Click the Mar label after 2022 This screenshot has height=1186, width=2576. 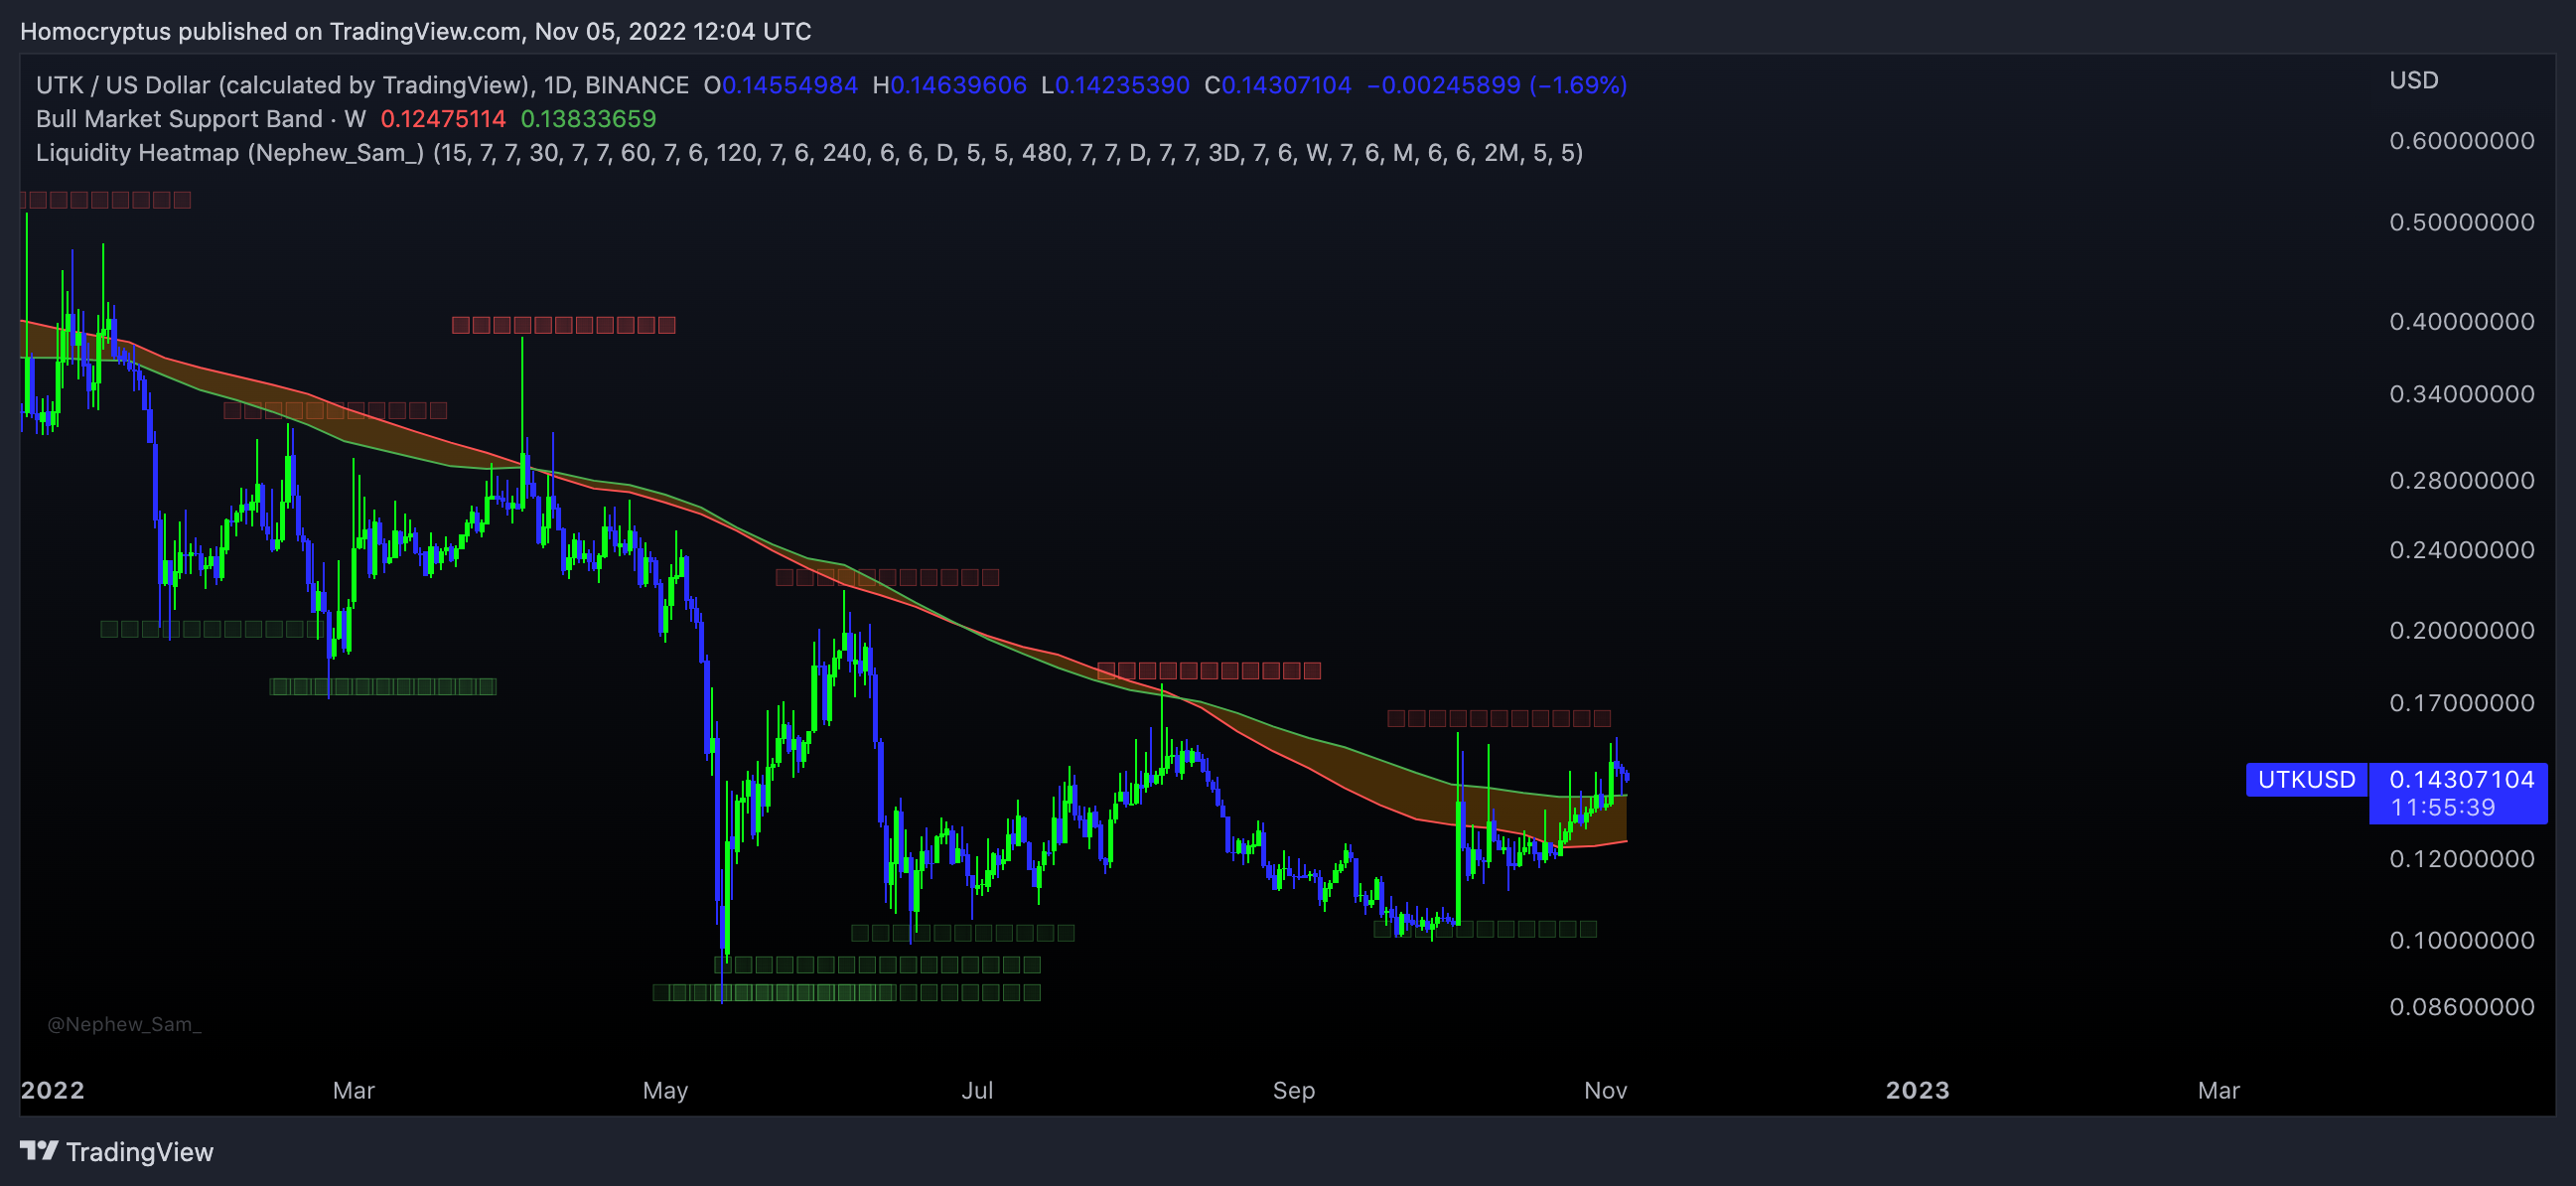point(354,1090)
